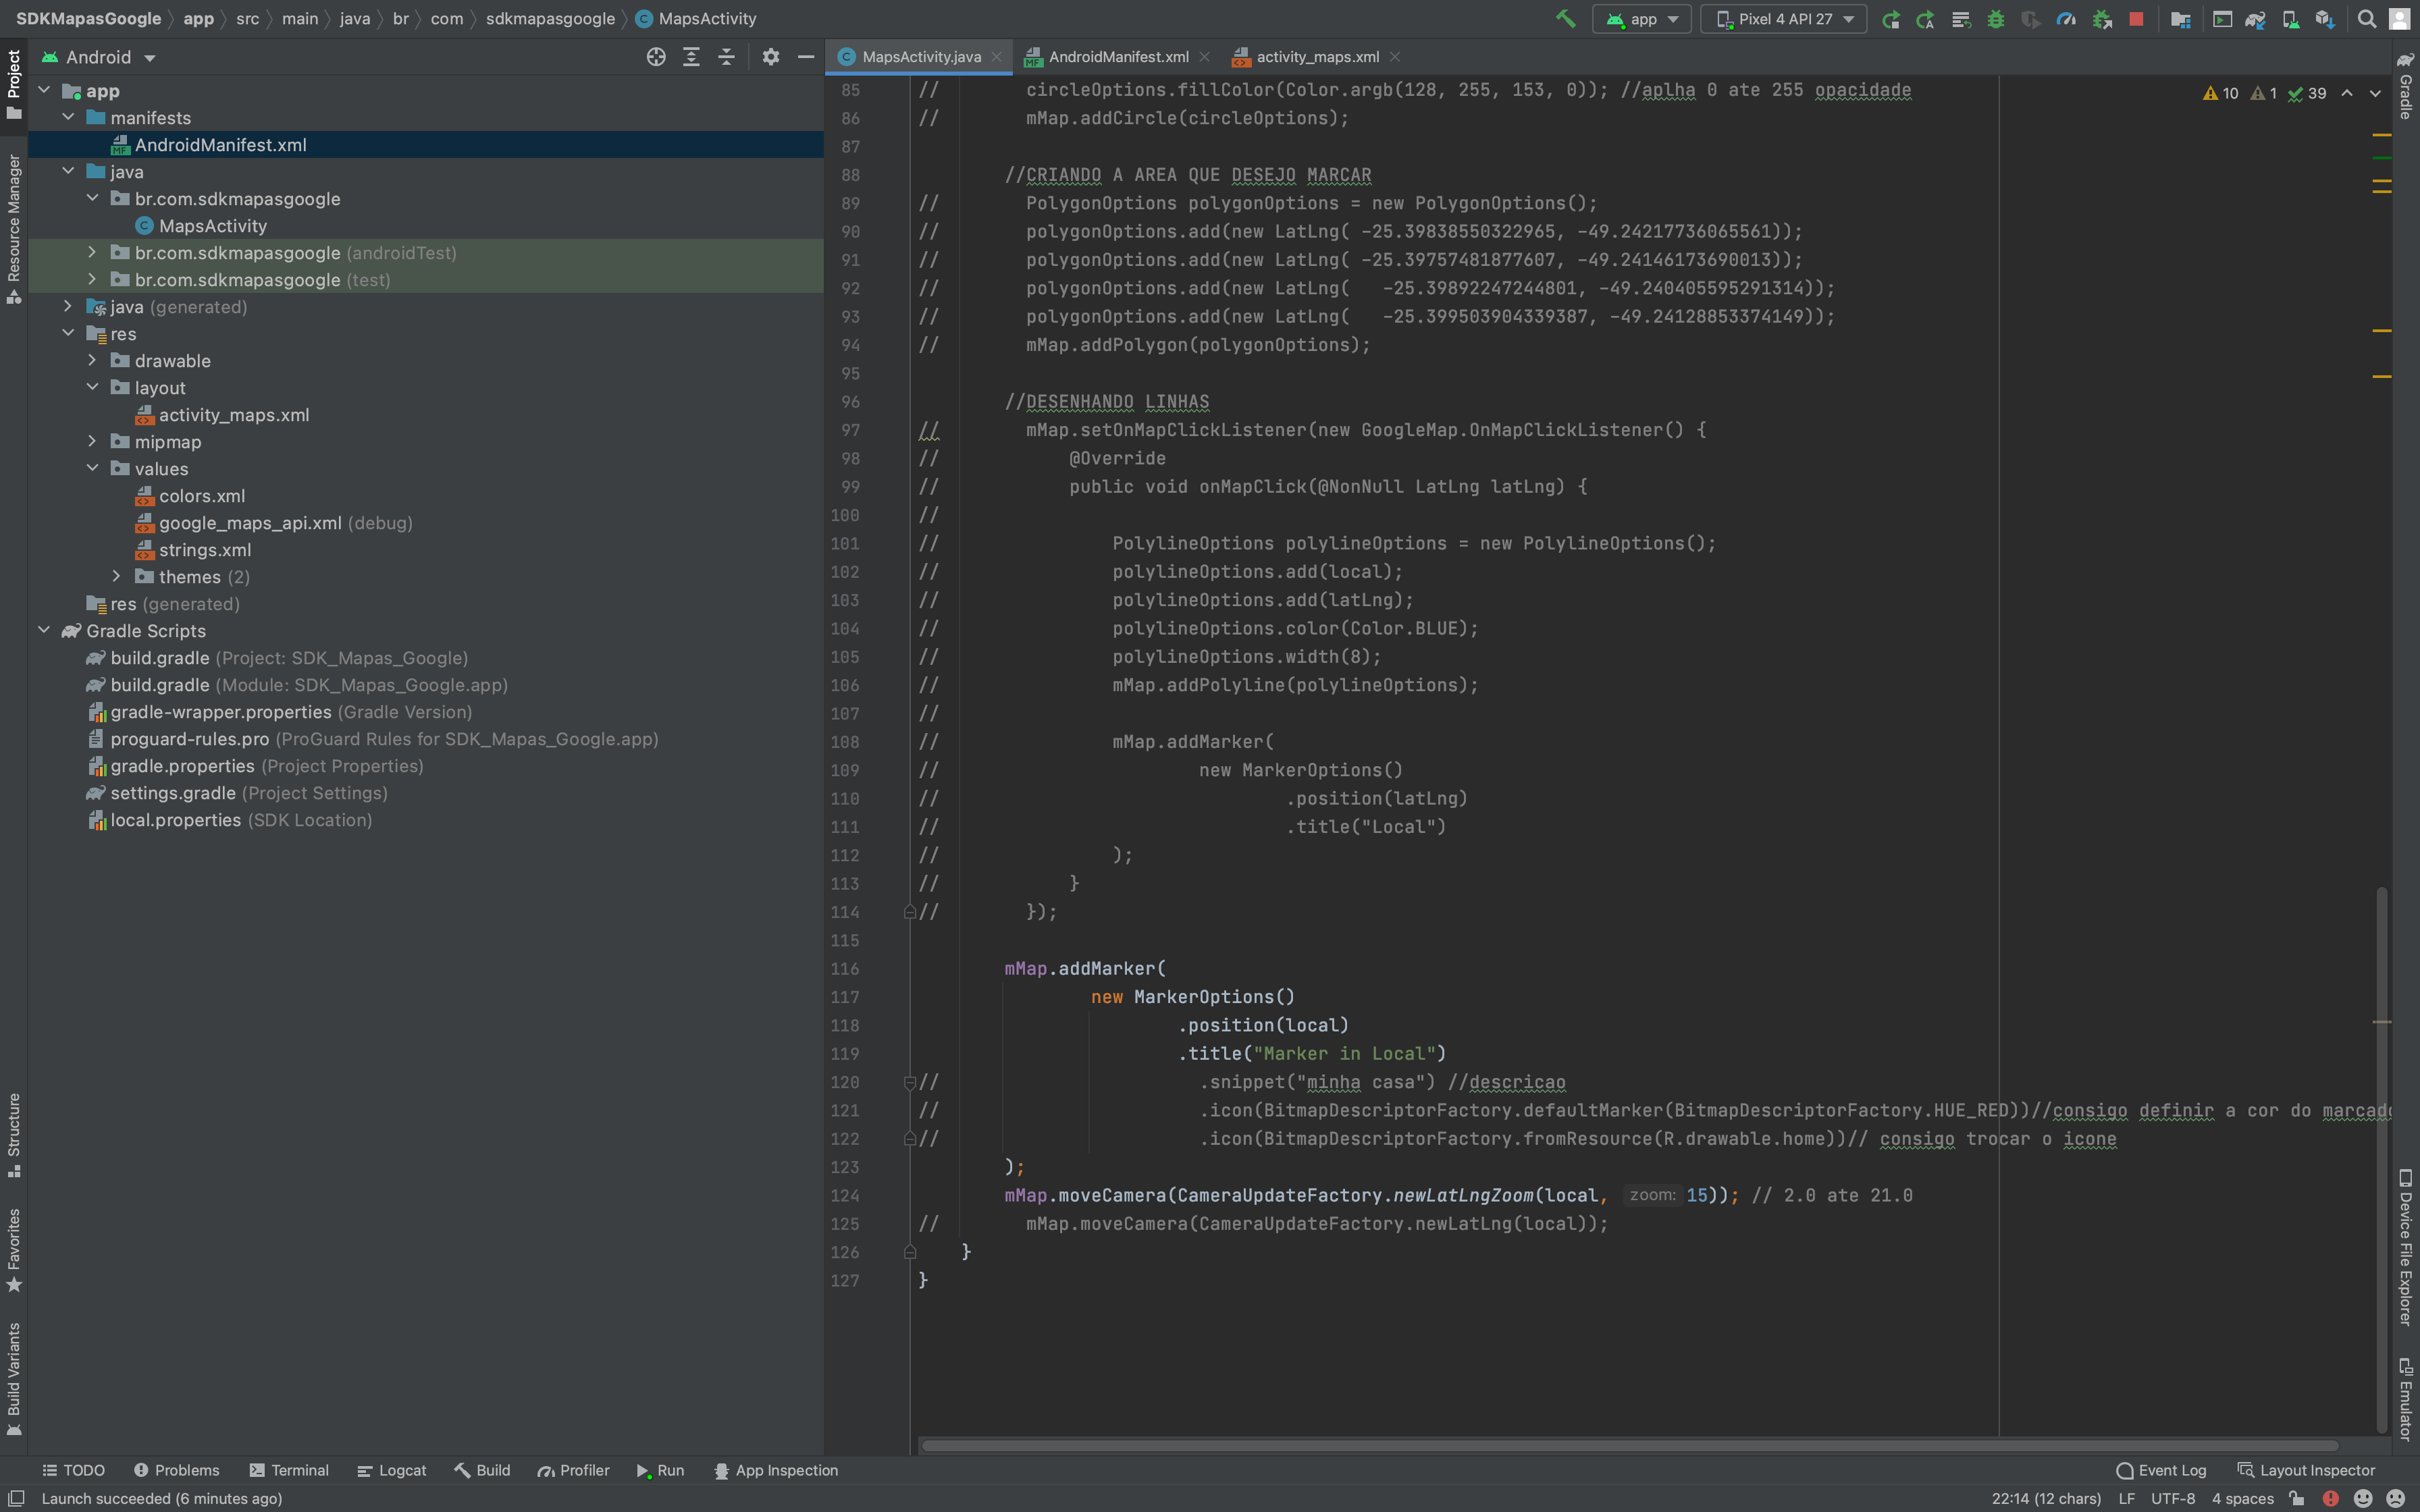
Task: Open Search Everywhere with the magnifier icon
Action: (x=2366, y=18)
